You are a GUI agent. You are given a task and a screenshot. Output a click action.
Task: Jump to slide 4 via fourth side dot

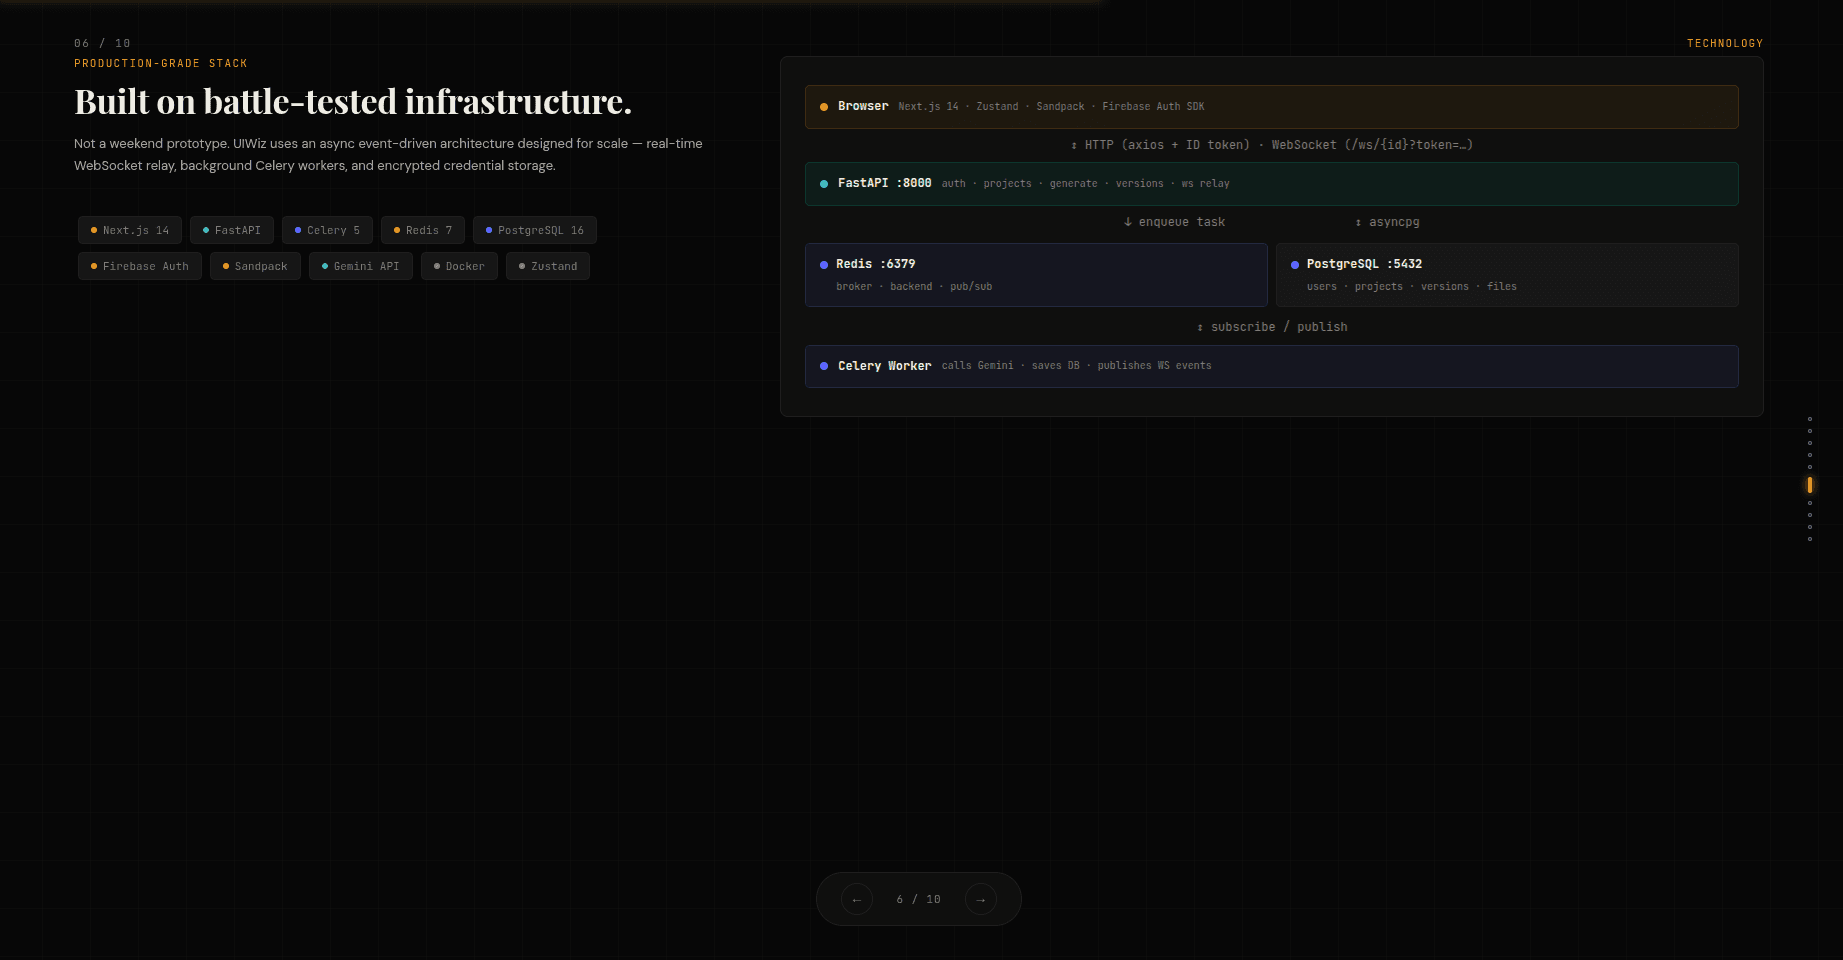[1810, 455]
